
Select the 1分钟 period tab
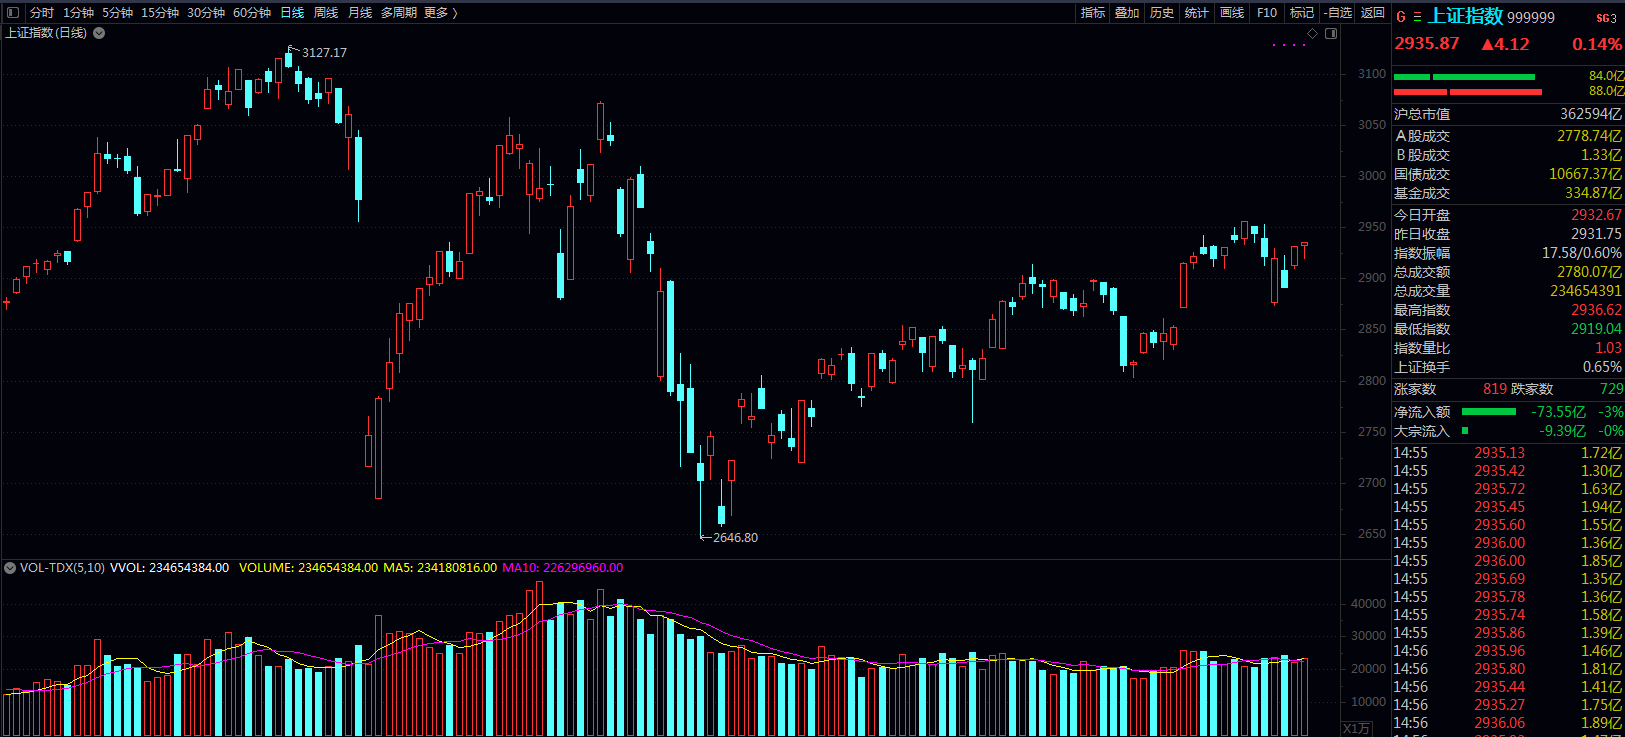(78, 13)
